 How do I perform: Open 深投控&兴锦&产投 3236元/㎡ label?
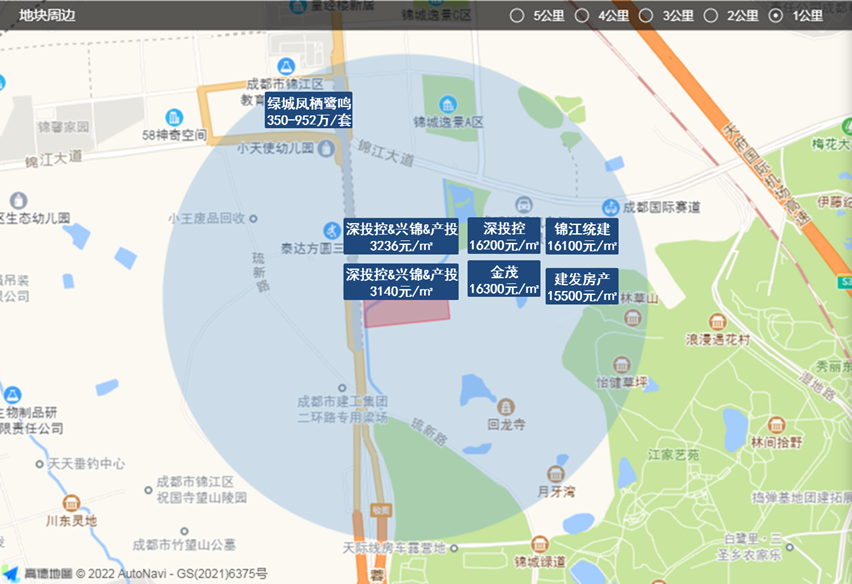(x=401, y=236)
